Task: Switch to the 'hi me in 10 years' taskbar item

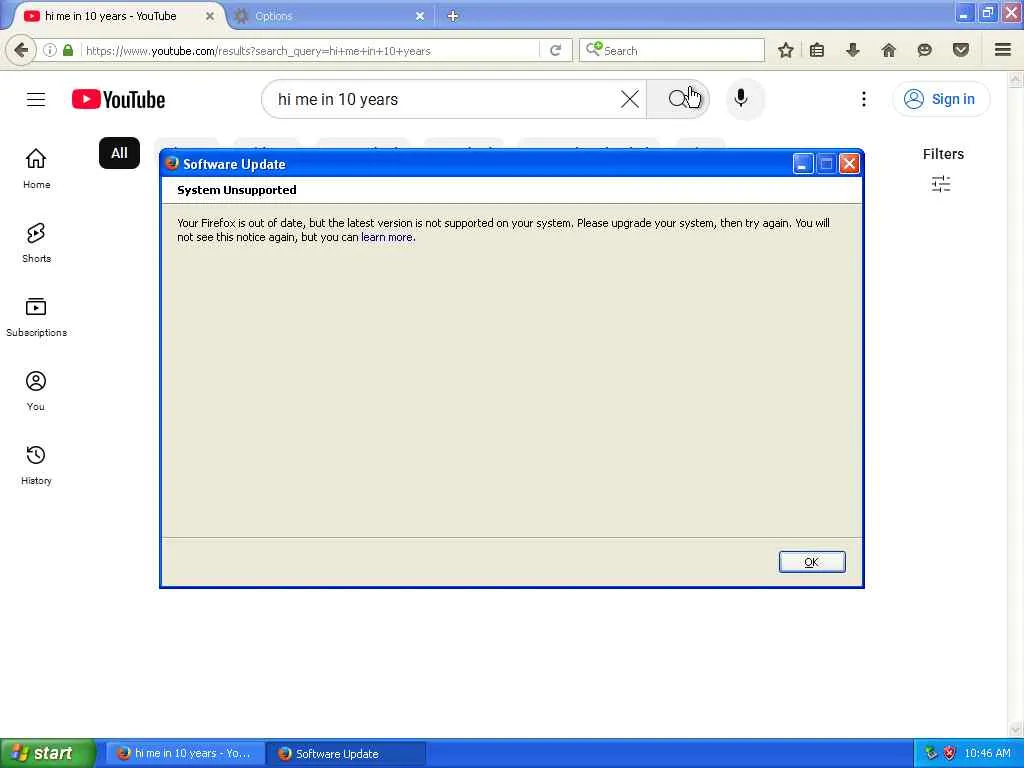Action: [x=185, y=753]
